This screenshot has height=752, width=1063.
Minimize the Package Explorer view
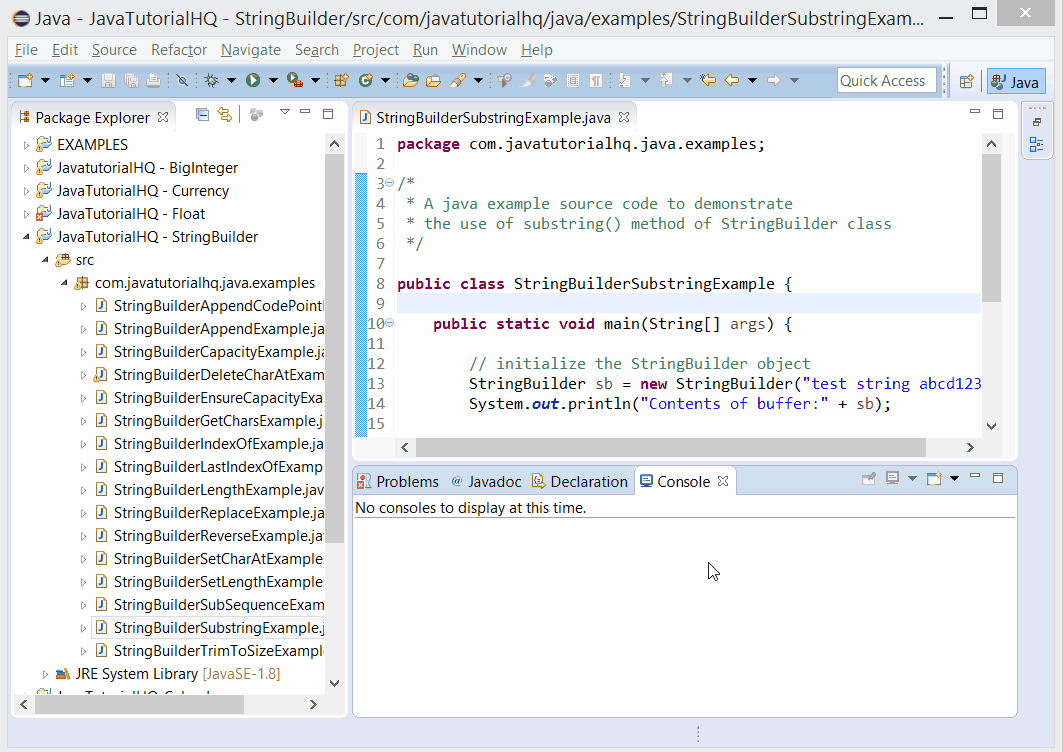[x=306, y=114]
